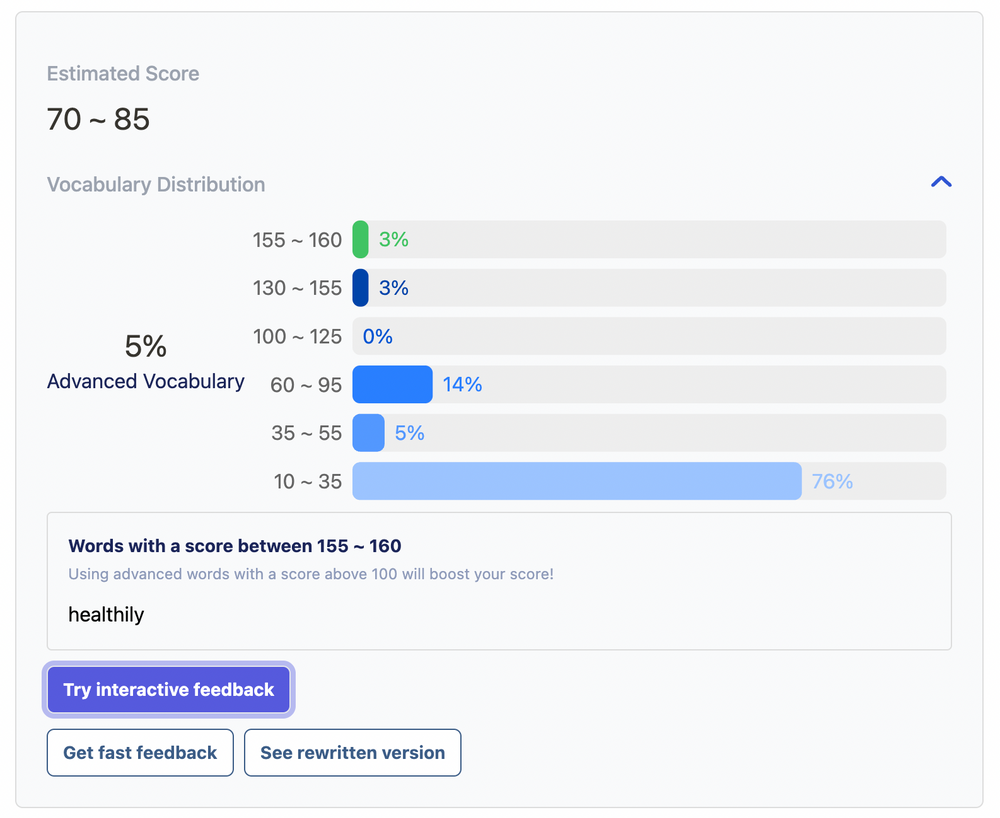The height and width of the screenshot is (818, 1000).
Task: Select the 10 ~ 35 bar at 76%
Action: point(577,481)
